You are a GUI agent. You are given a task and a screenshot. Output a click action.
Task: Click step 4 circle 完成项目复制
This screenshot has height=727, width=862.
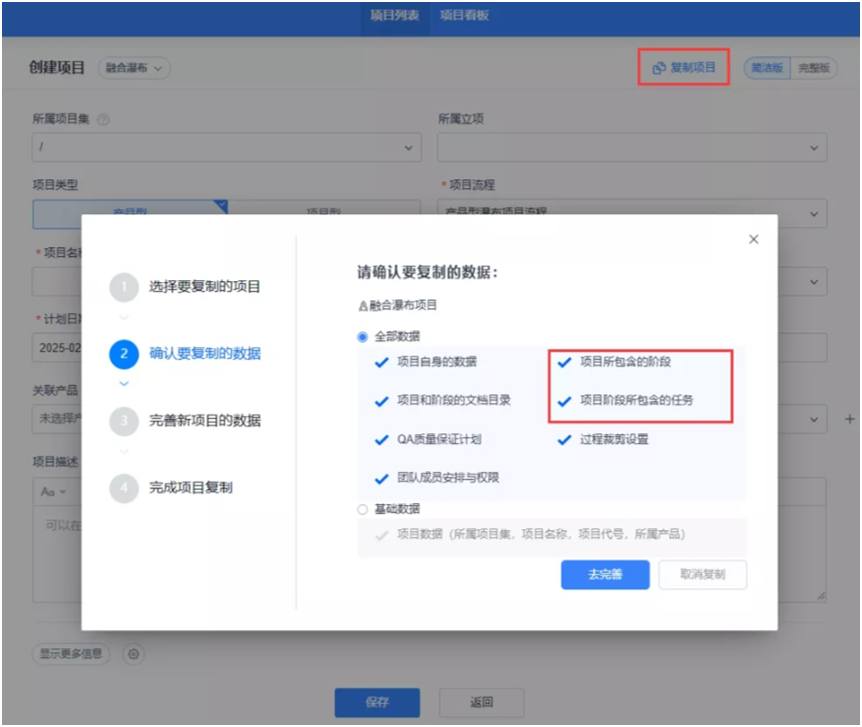click(124, 488)
